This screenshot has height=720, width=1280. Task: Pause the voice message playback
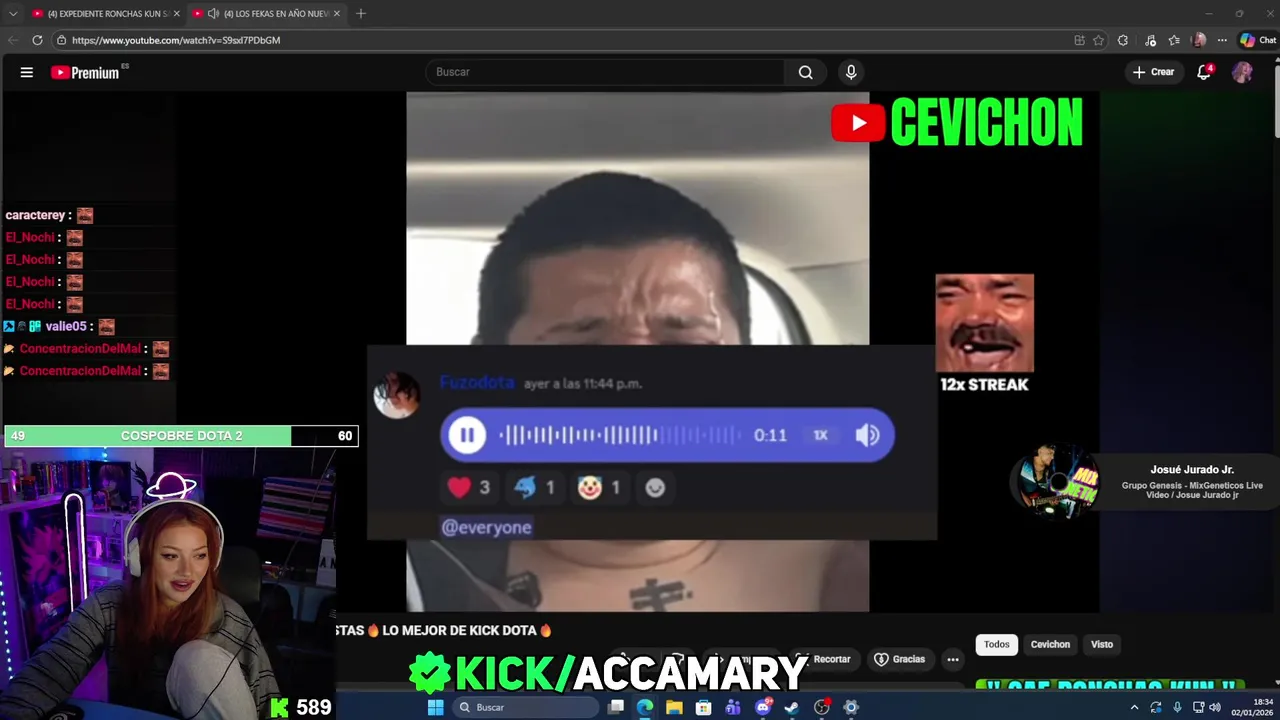click(x=467, y=435)
